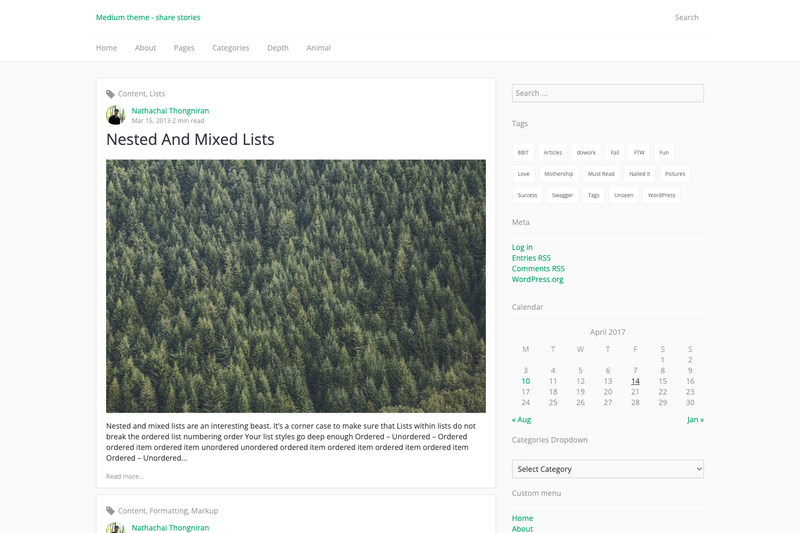800x533 pixels.
Task: Select the Success tag
Action: 527,195
